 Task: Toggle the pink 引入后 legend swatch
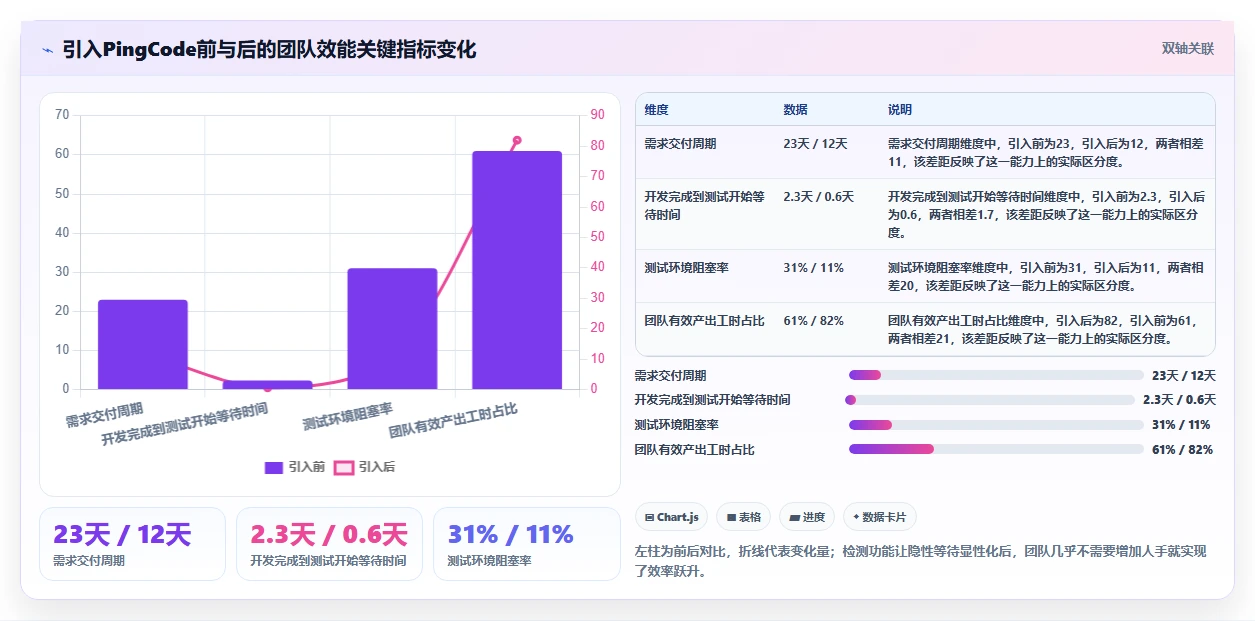tap(344, 467)
